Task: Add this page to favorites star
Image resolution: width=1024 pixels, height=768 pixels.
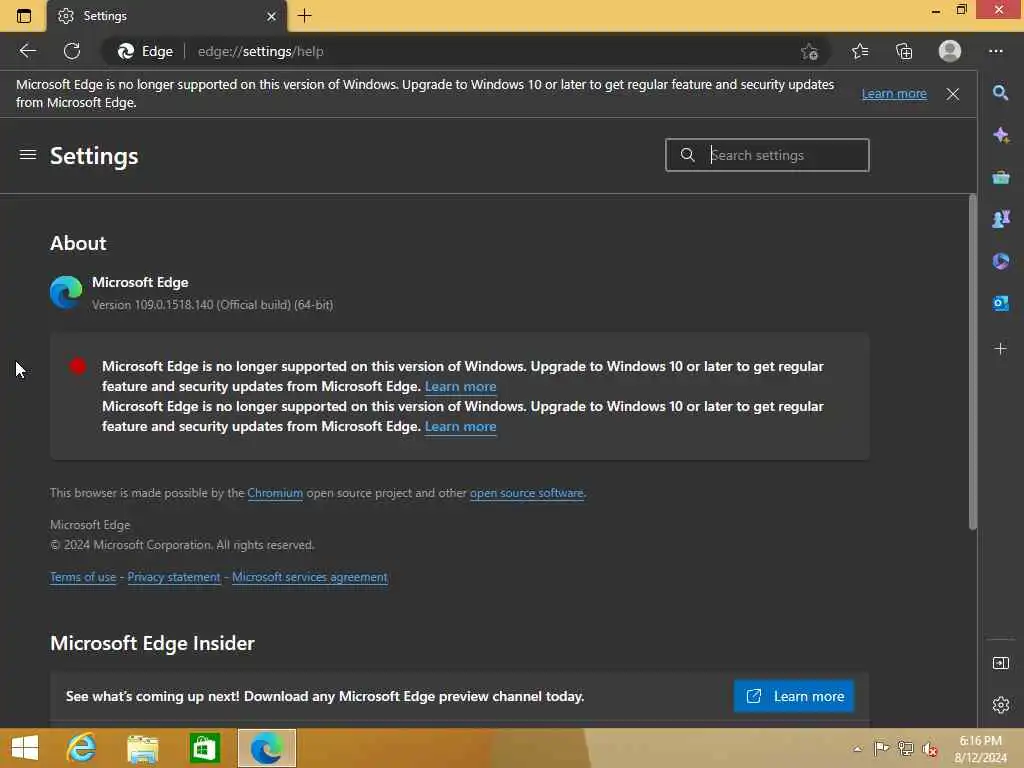Action: click(810, 51)
